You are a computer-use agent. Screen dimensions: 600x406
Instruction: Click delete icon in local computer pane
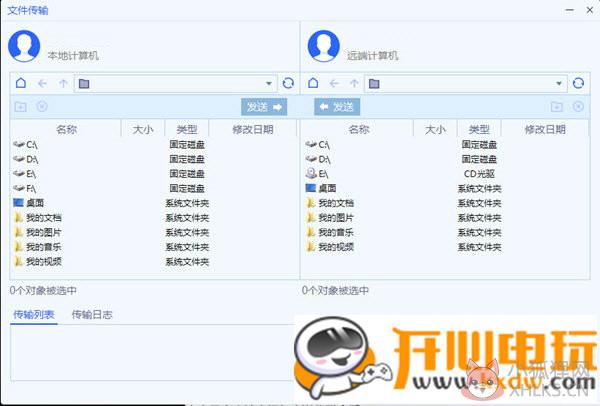pyautogui.click(x=42, y=106)
